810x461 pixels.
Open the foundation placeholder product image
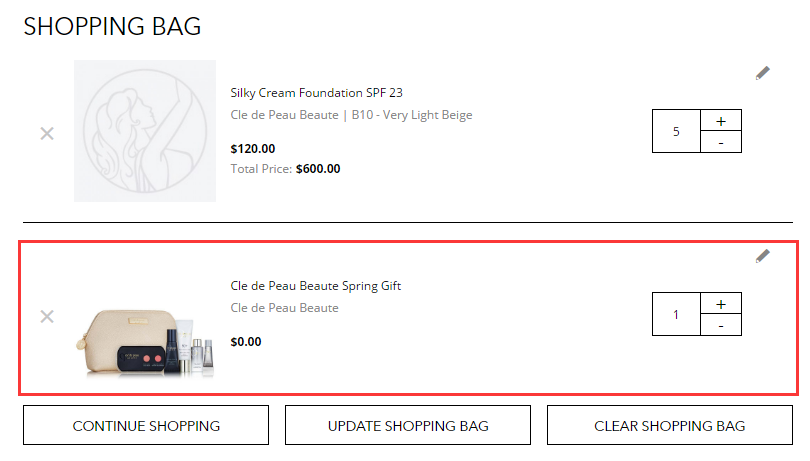pos(145,131)
